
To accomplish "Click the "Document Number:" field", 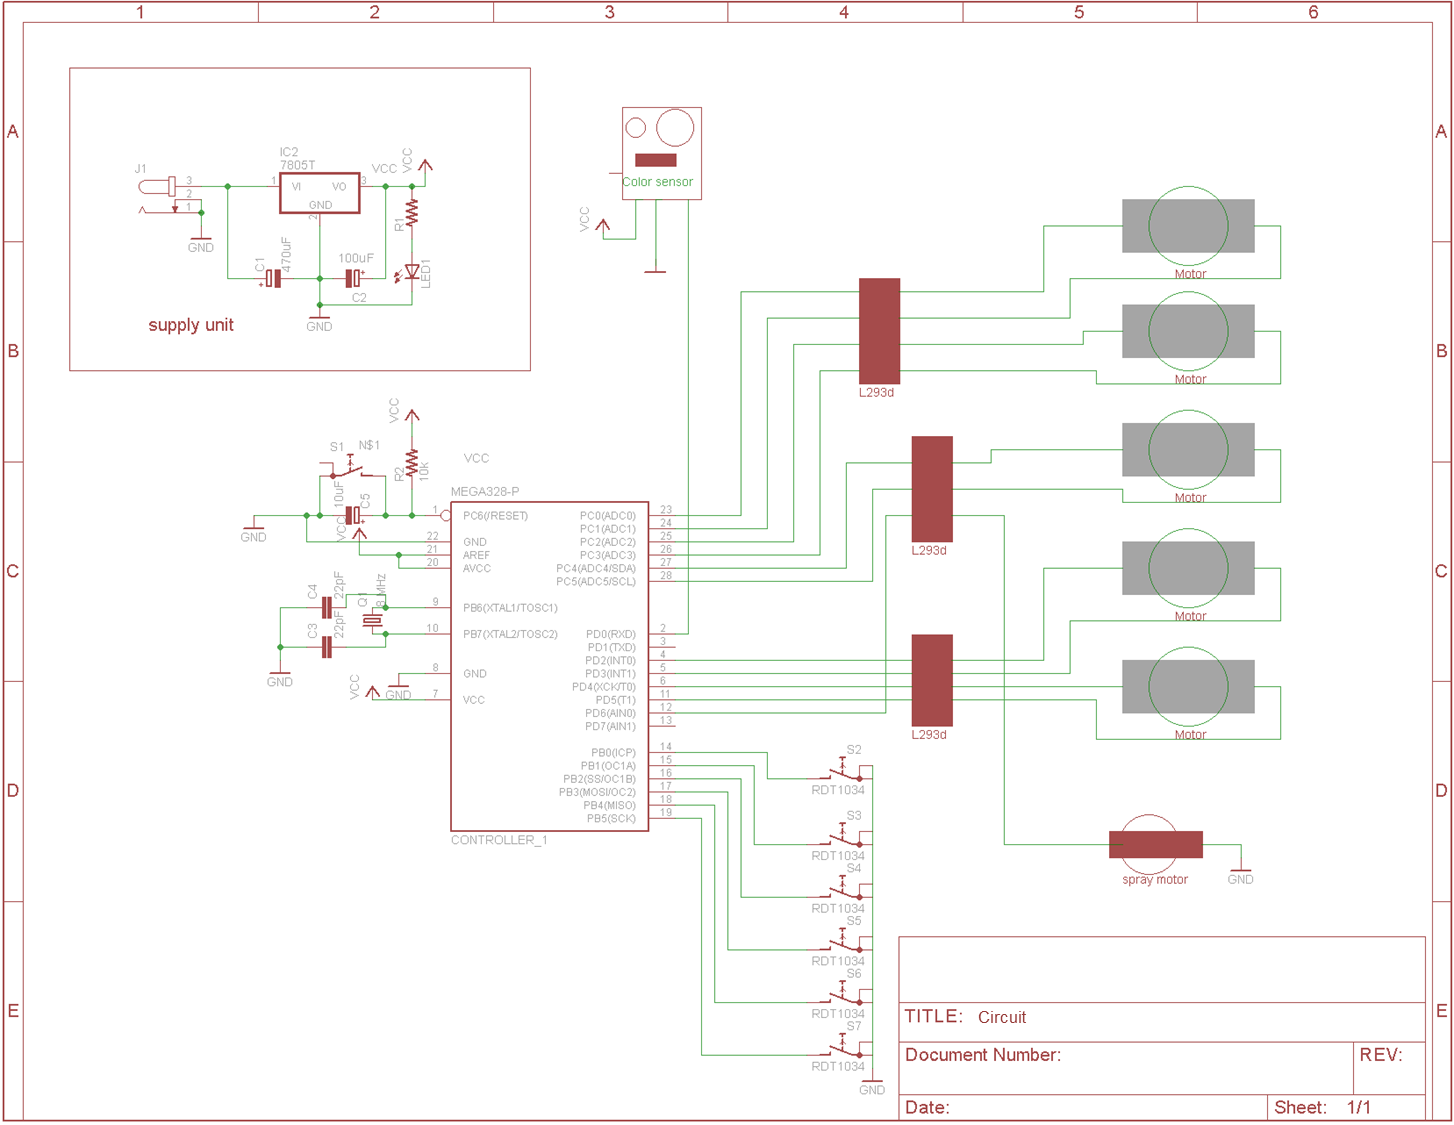I will (1126, 1067).
